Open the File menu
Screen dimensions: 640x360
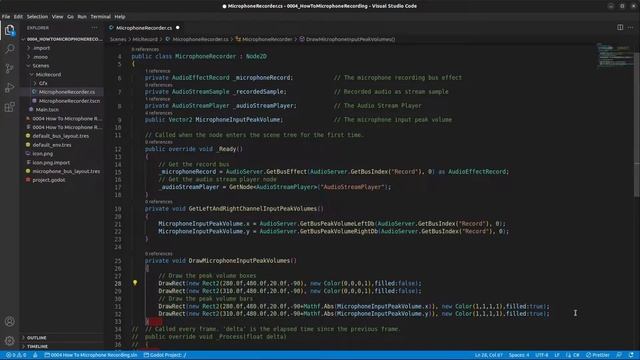coord(6,17)
